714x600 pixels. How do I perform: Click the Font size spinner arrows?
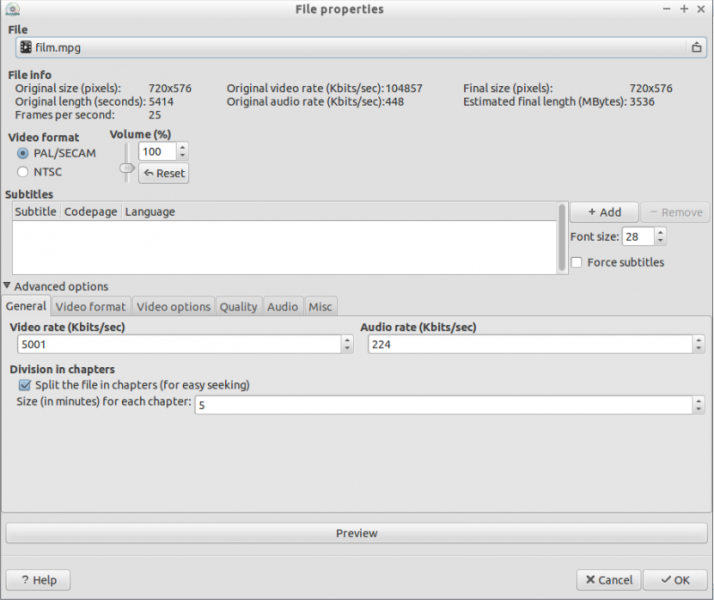click(660, 237)
